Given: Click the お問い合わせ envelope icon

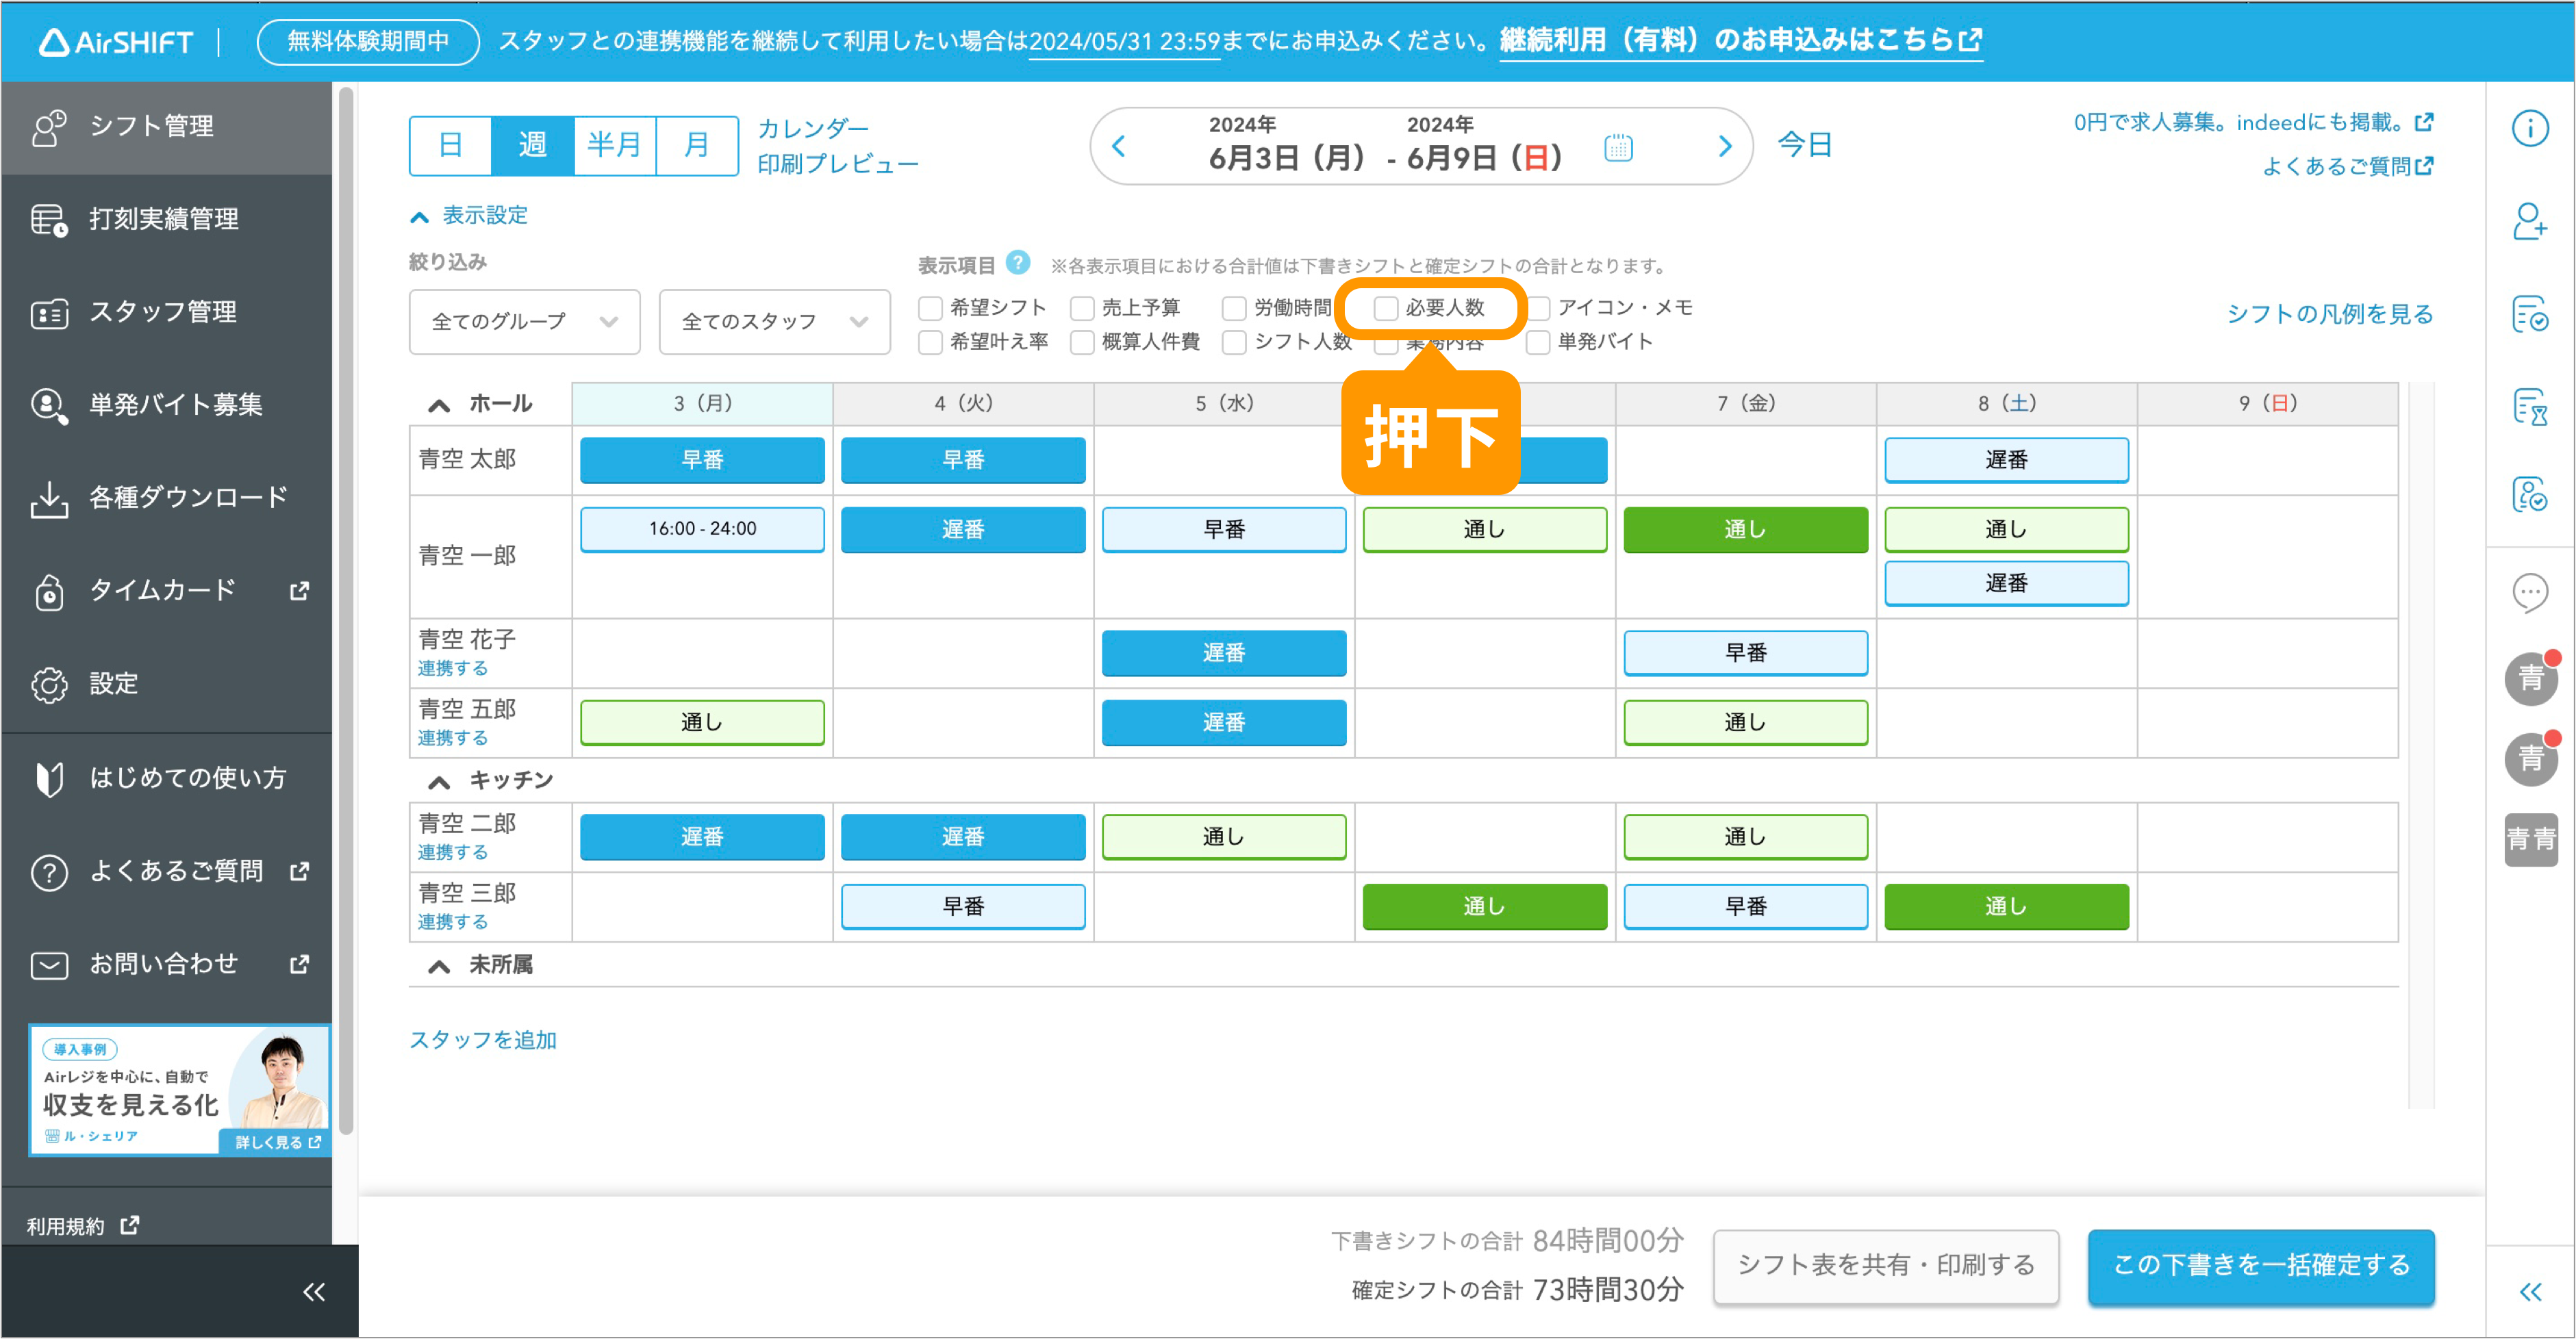Looking at the screenshot, I should 49,965.
